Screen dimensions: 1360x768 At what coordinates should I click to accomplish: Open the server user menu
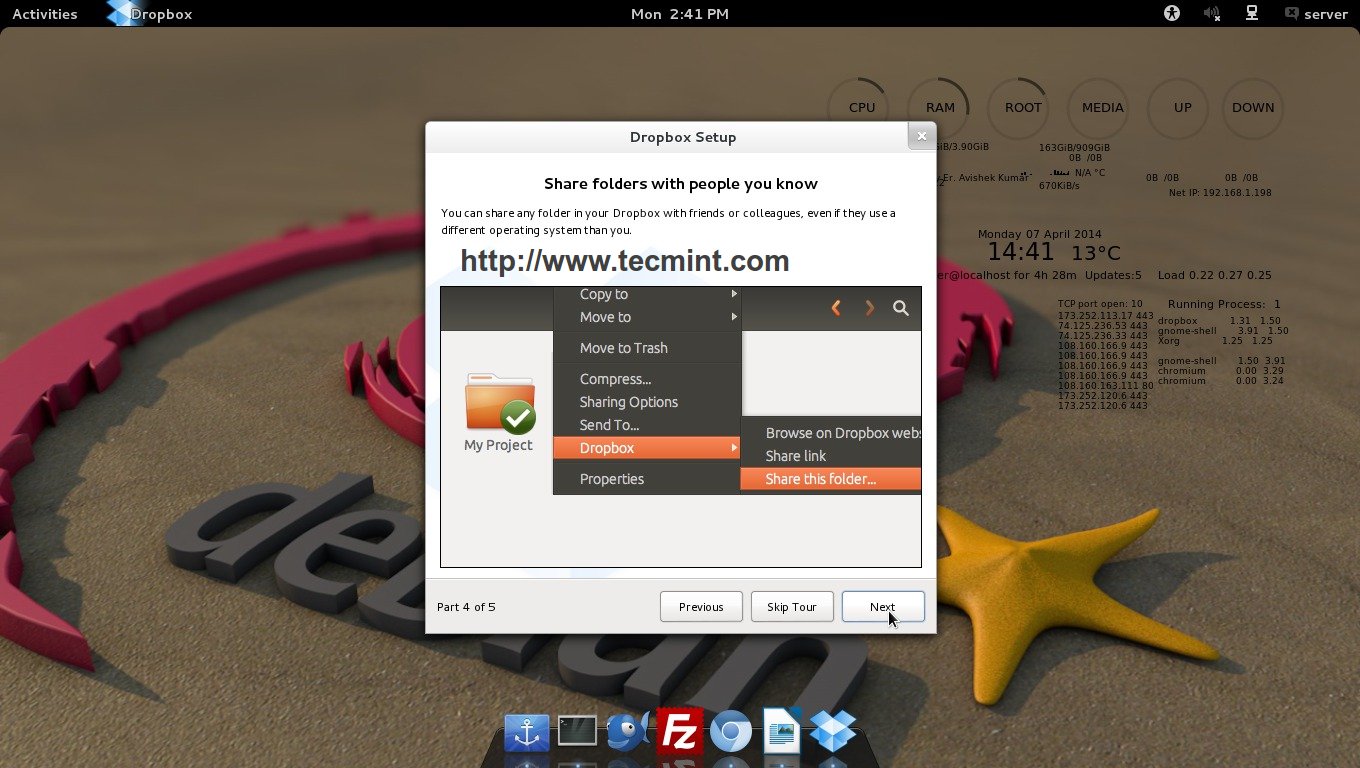coord(1316,14)
